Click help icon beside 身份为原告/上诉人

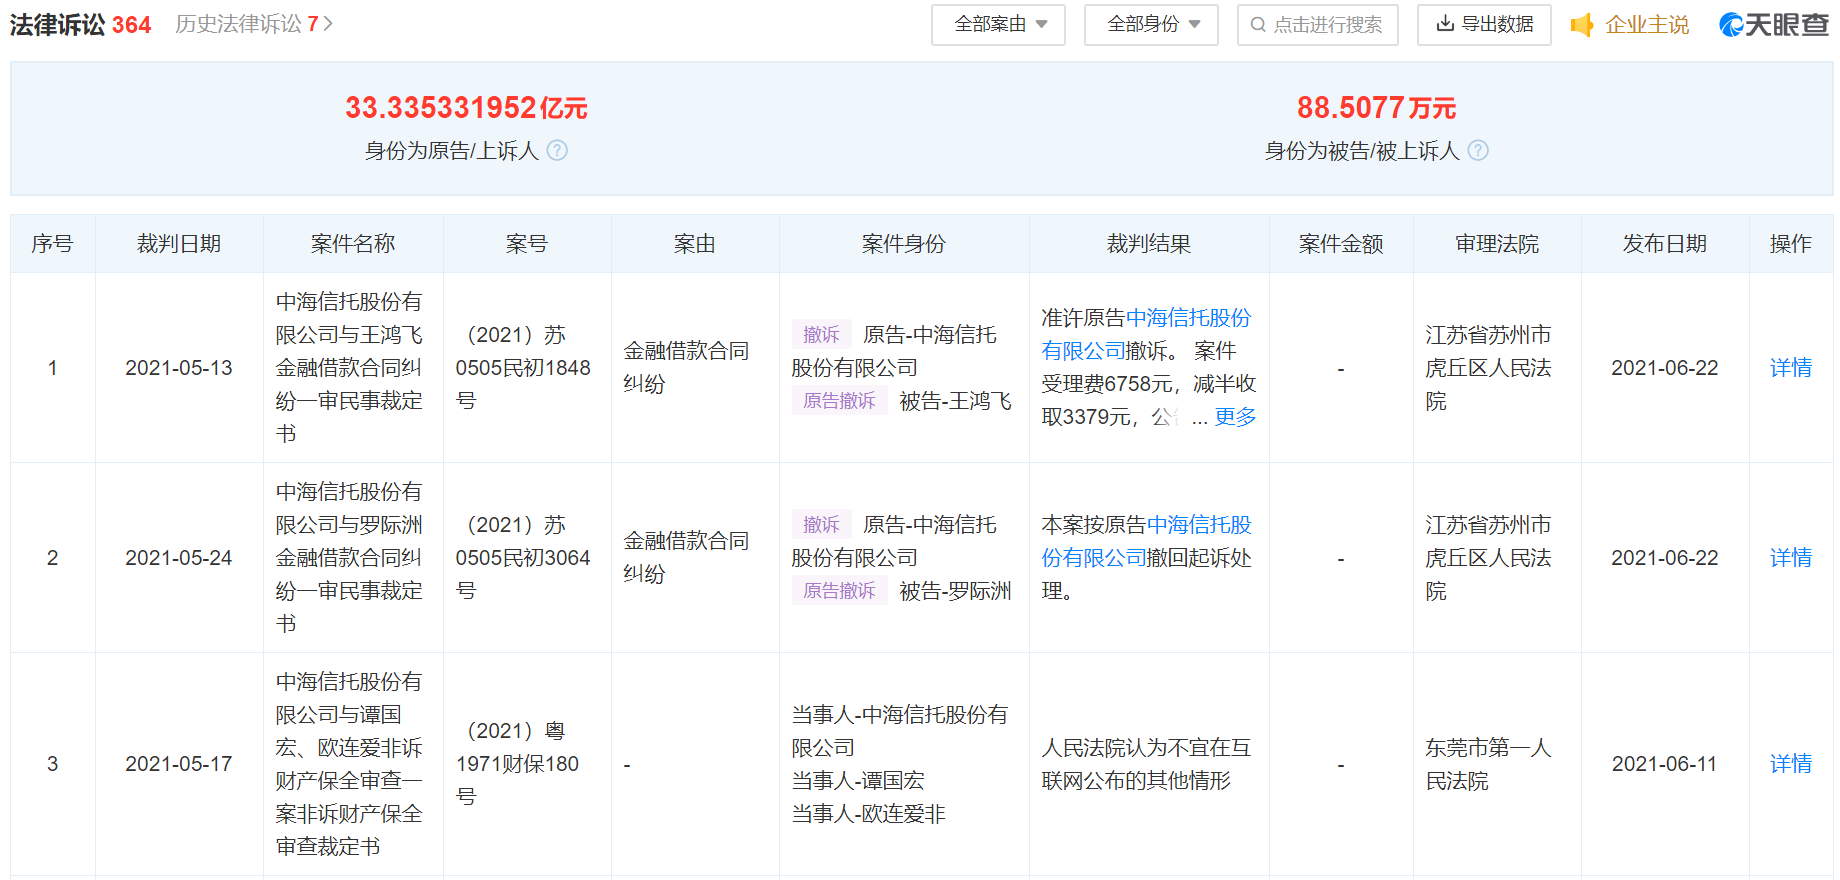(557, 150)
